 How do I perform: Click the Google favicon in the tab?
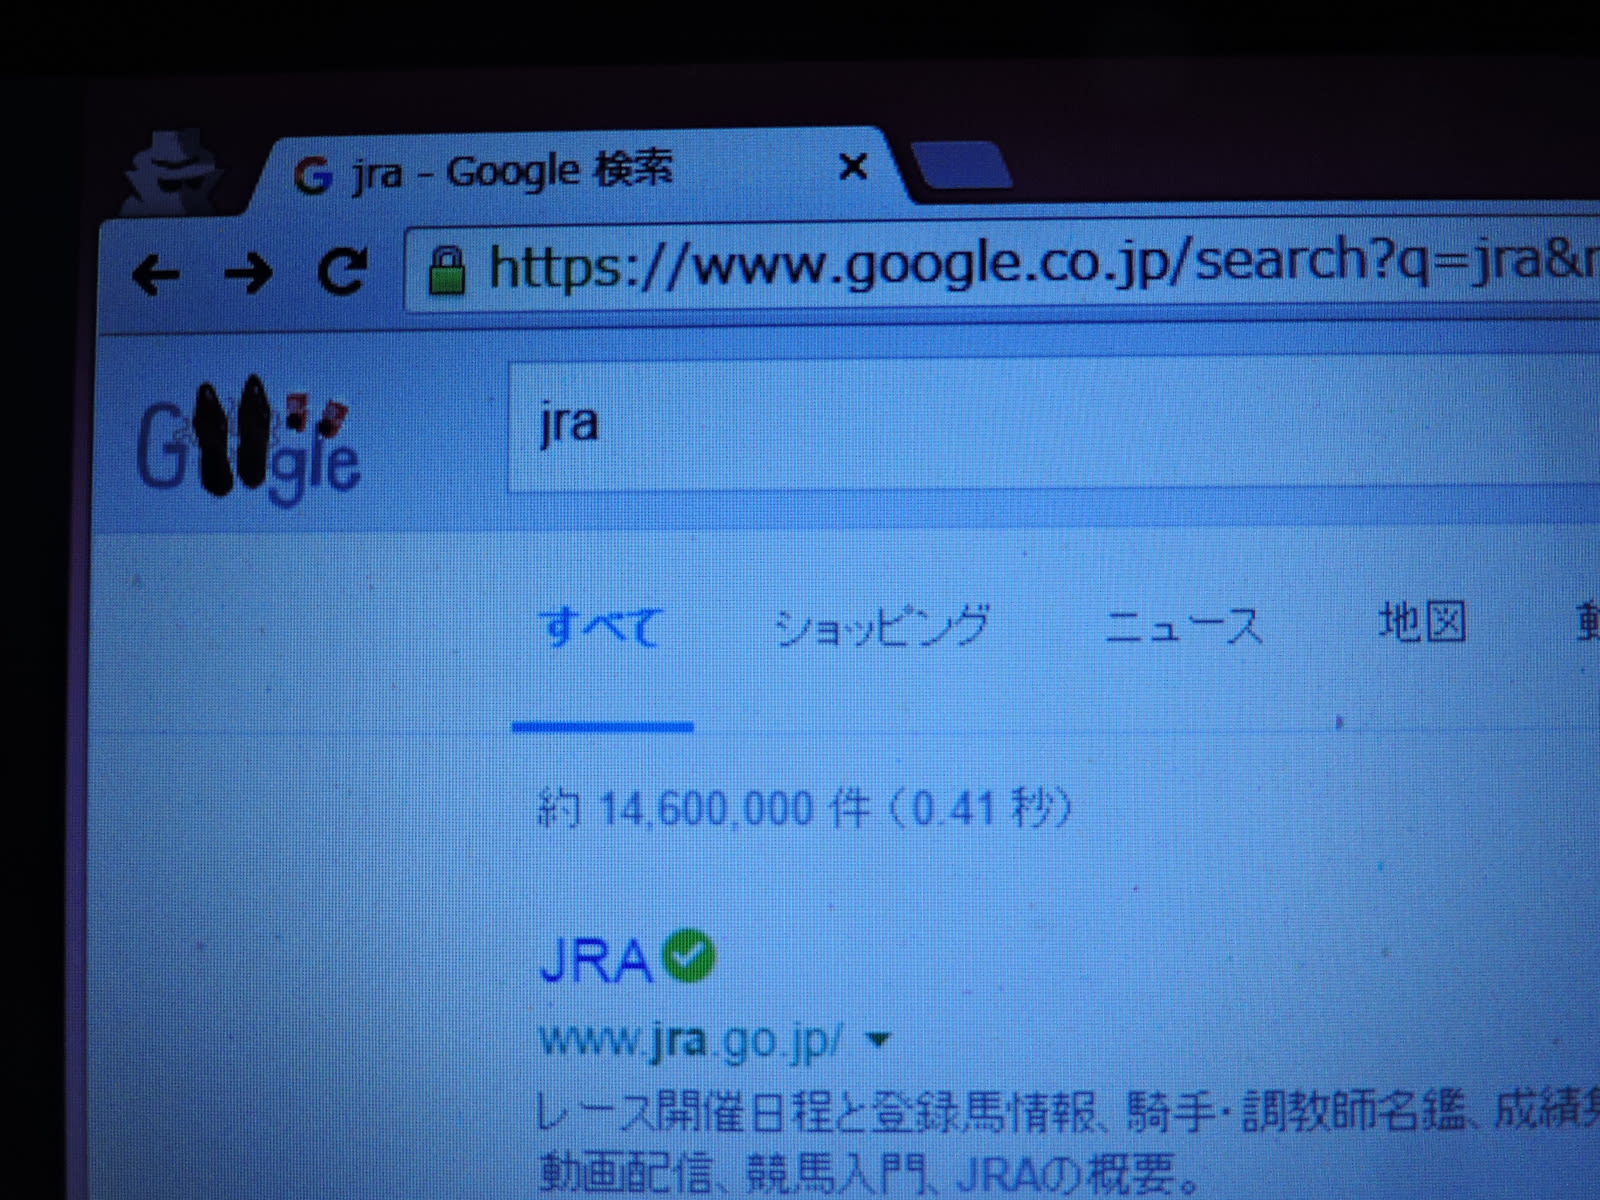coord(313,176)
